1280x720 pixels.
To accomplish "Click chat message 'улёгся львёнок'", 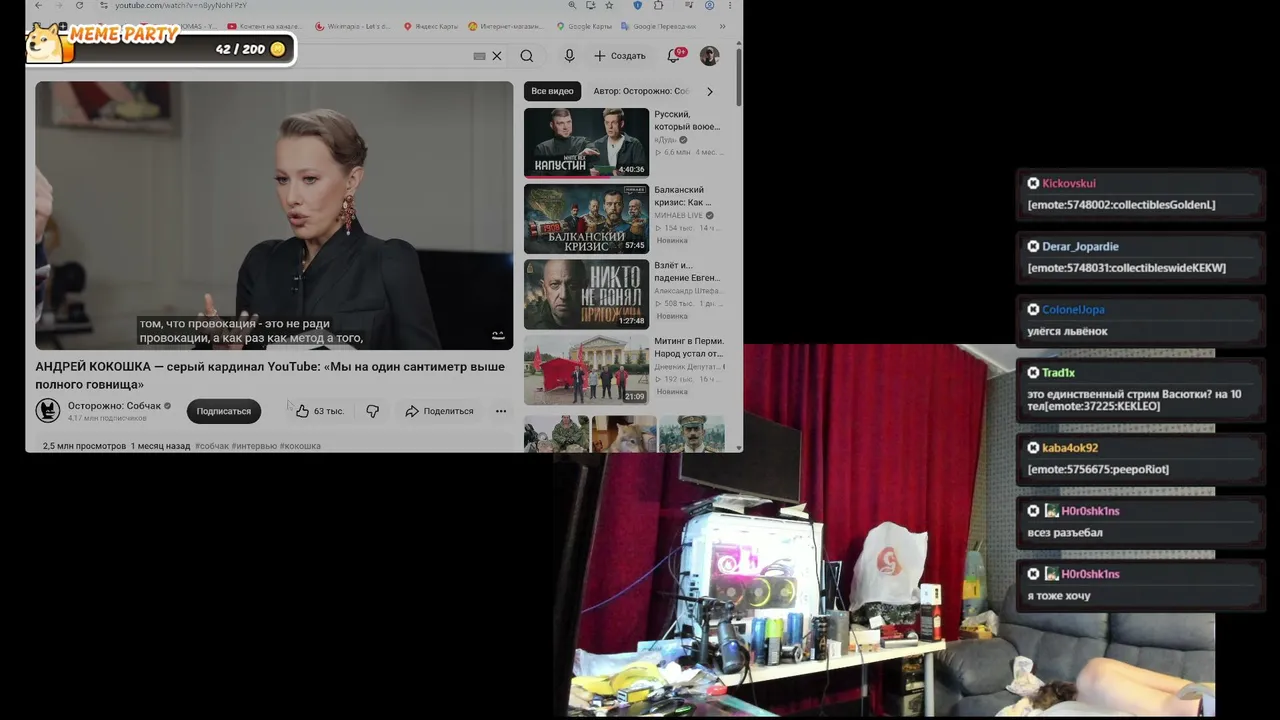I will coord(1067,331).
